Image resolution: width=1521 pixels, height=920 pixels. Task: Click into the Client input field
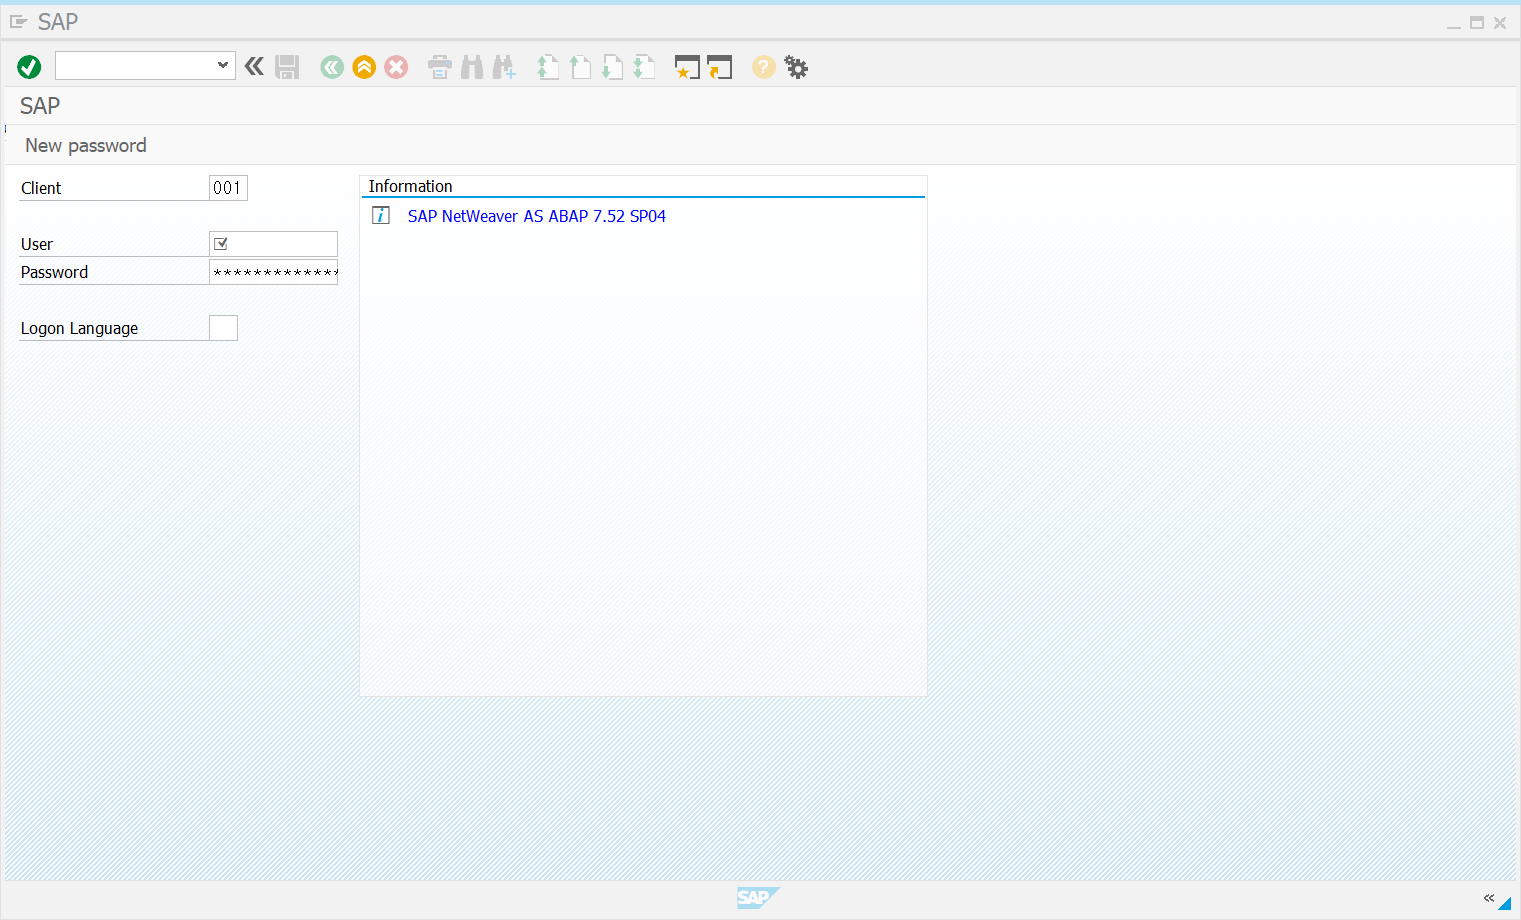point(228,188)
